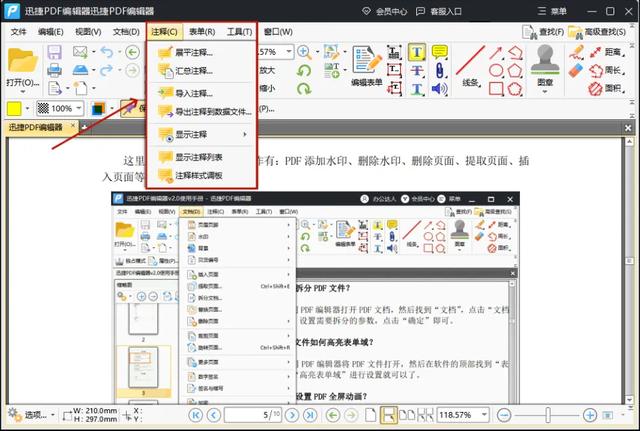Open the 菜单 hamburger menu
The image size is (640, 431).
point(552,11)
